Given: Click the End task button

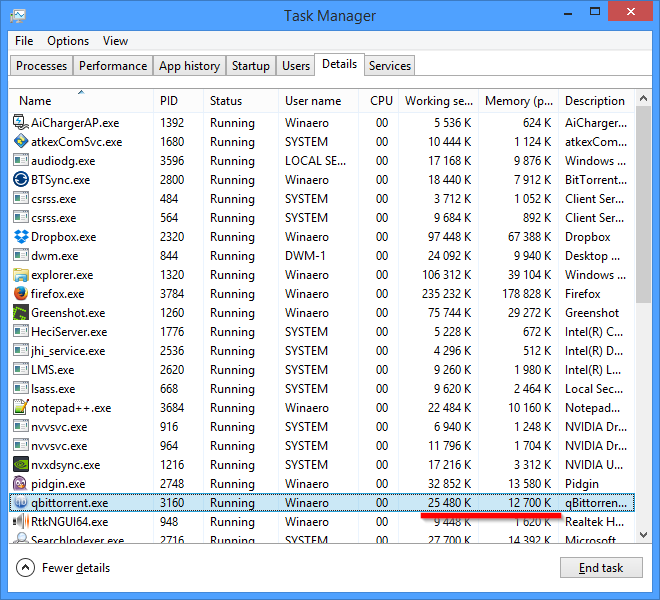Looking at the screenshot, I should [601, 568].
